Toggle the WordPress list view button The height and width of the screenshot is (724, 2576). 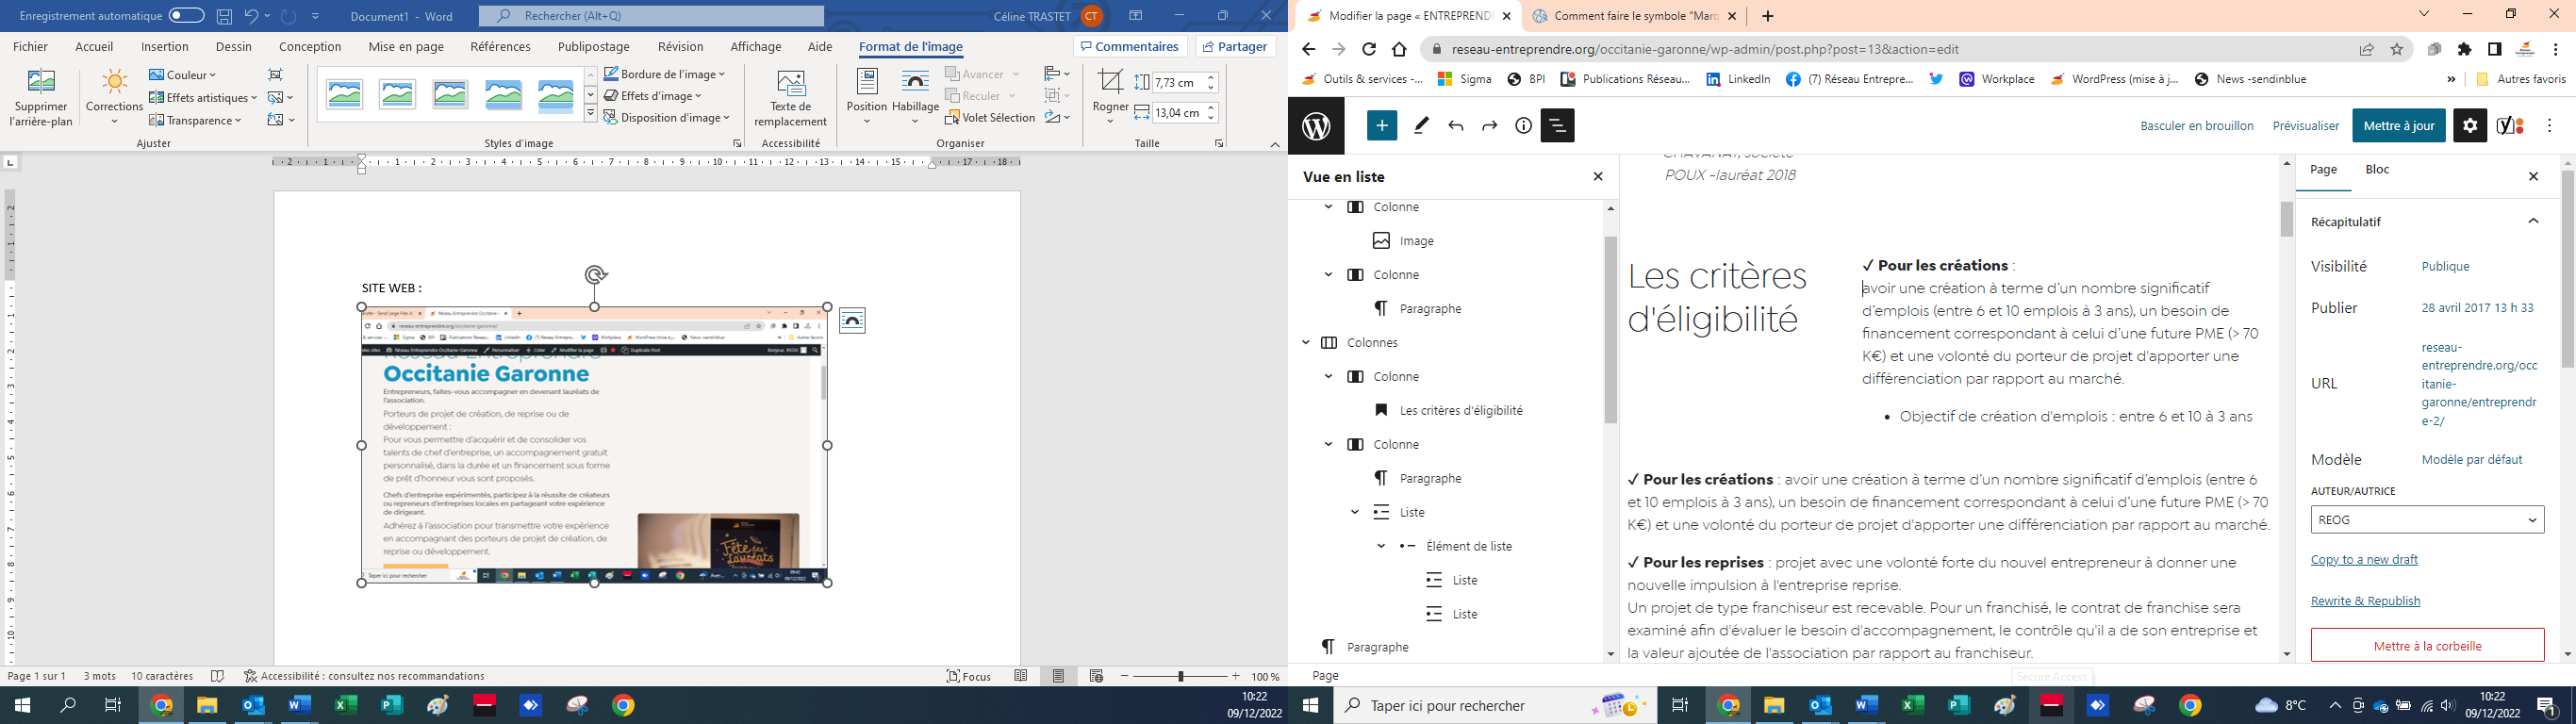[1557, 126]
